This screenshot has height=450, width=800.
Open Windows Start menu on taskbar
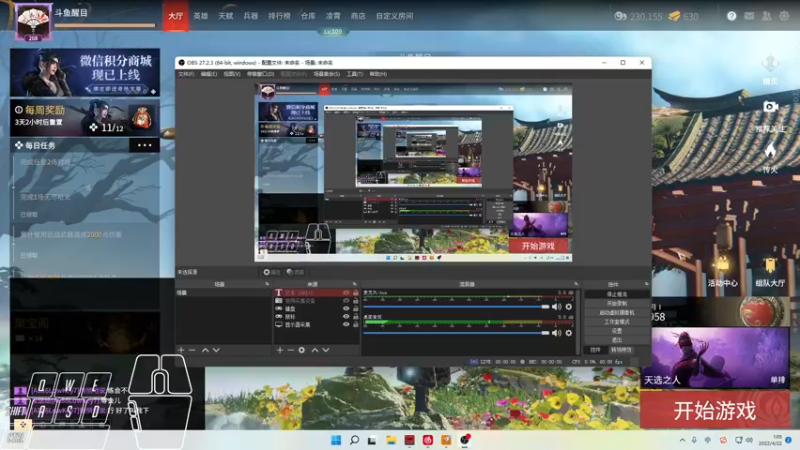[336, 440]
